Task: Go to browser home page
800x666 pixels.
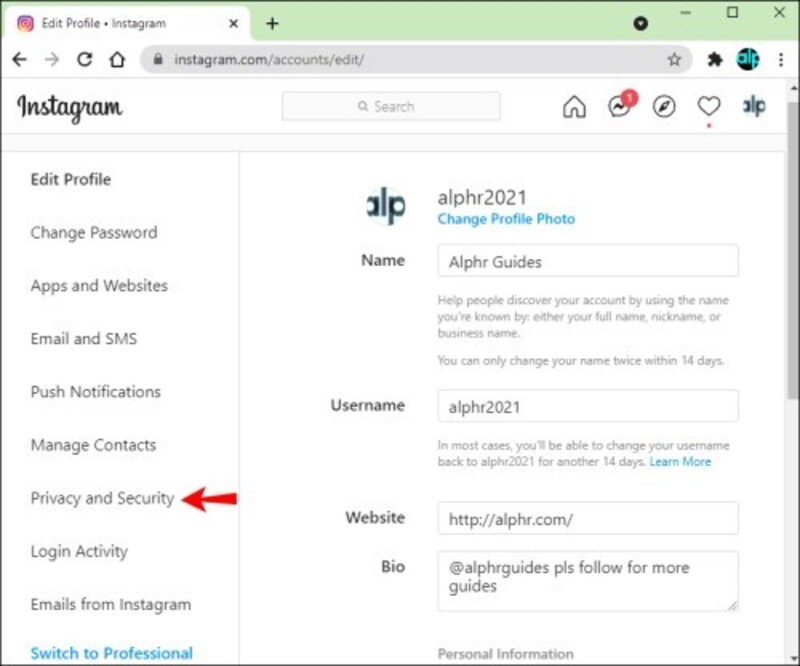Action: click(x=117, y=60)
